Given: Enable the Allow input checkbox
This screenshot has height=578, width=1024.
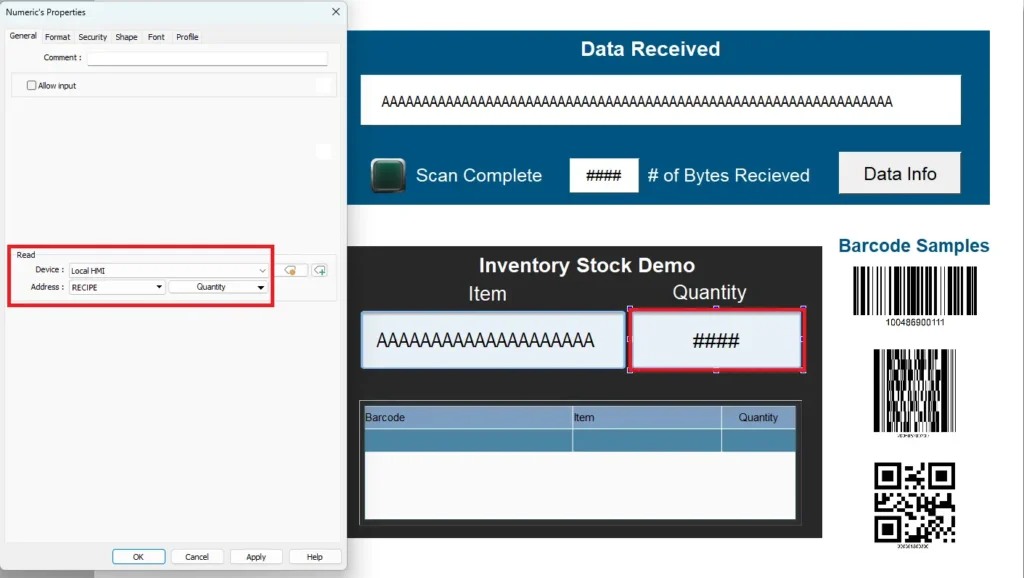Looking at the screenshot, I should pyautogui.click(x=32, y=86).
